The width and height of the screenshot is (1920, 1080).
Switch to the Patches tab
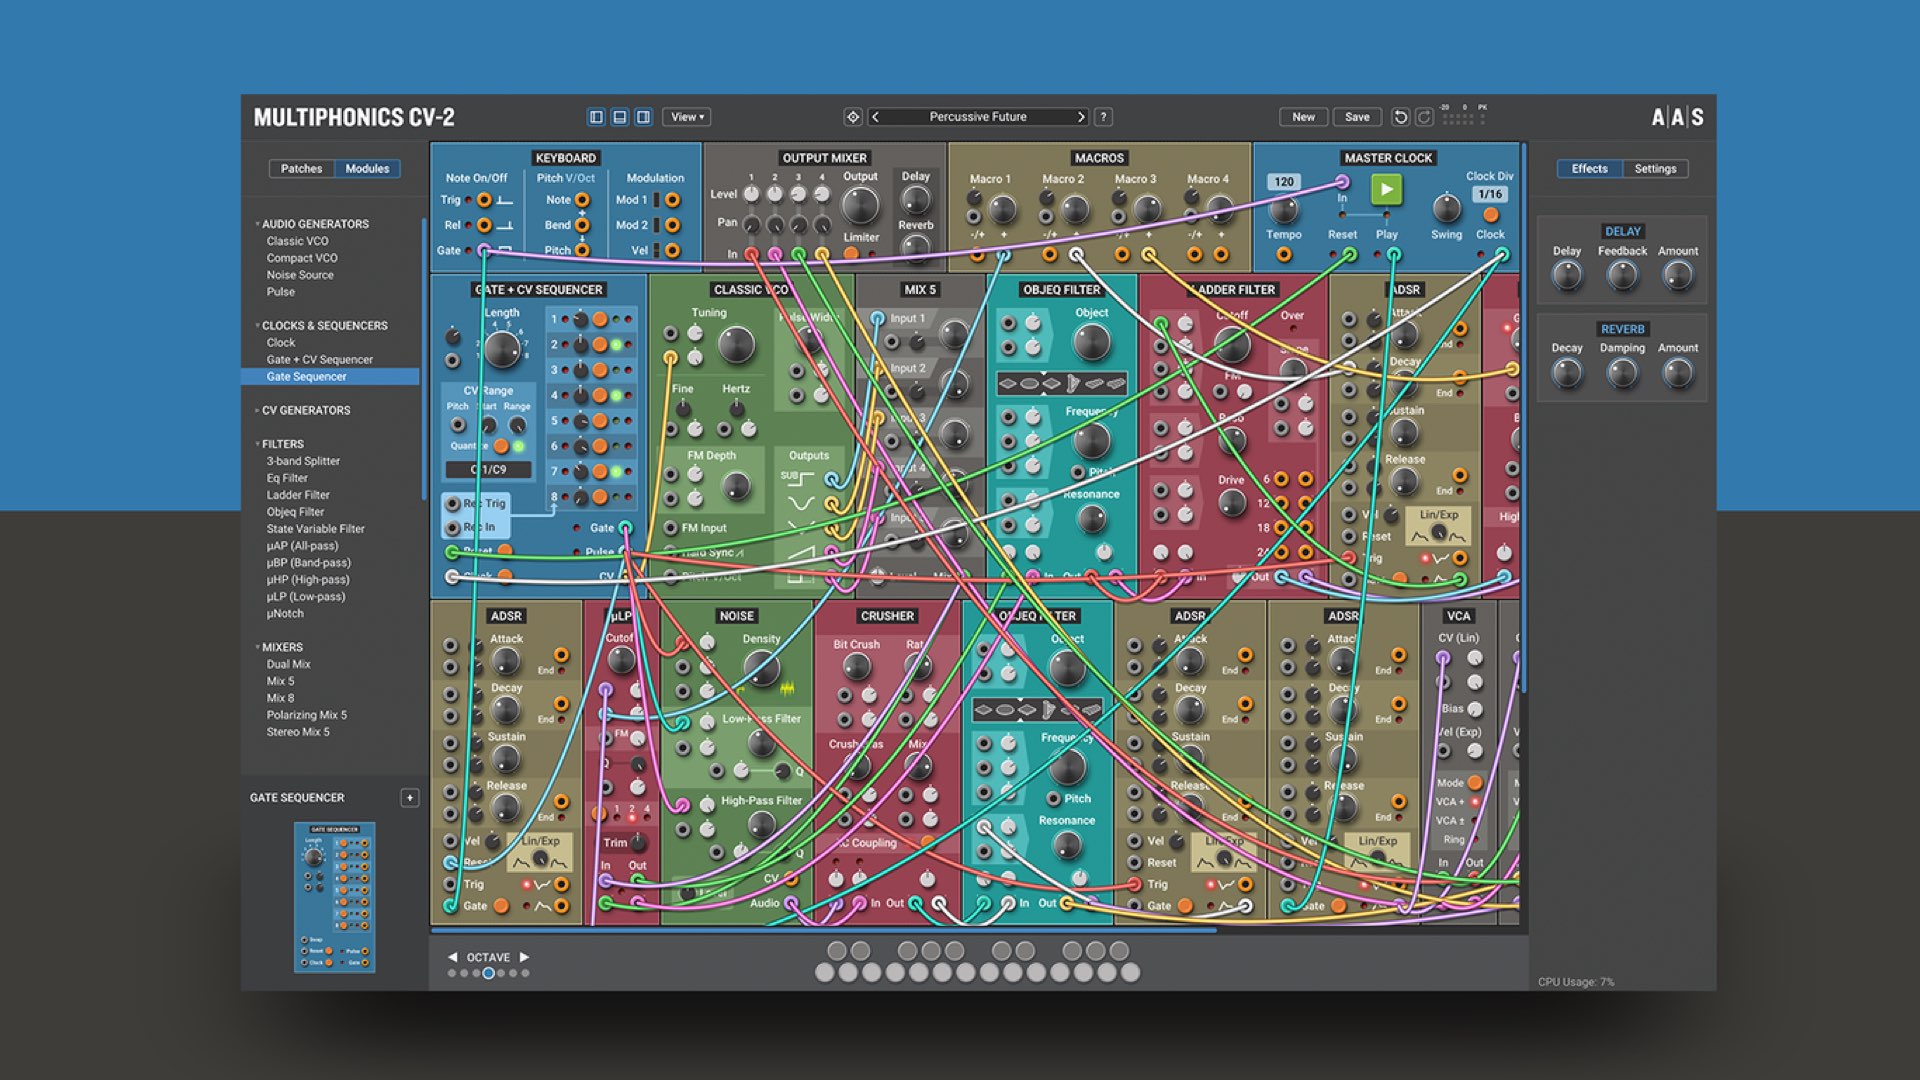click(301, 169)
